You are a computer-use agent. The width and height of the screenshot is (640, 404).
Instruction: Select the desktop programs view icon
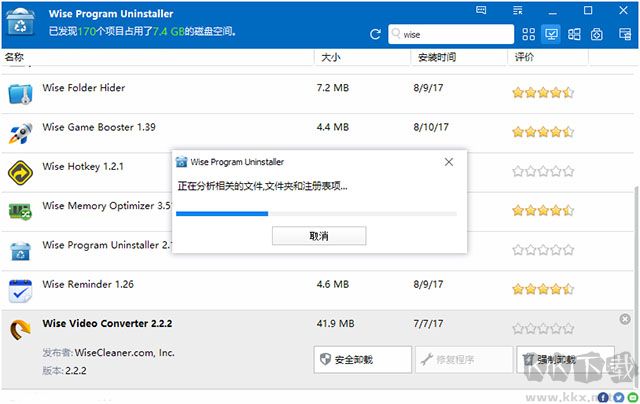point(551,34)
